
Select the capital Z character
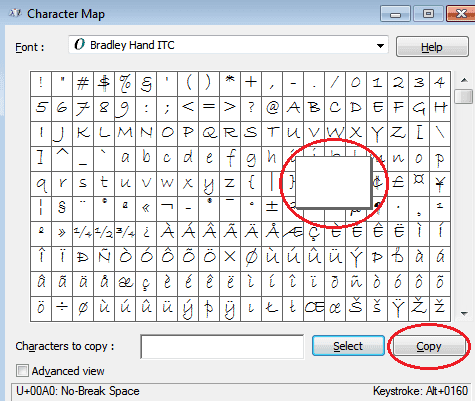click(398, 133)
